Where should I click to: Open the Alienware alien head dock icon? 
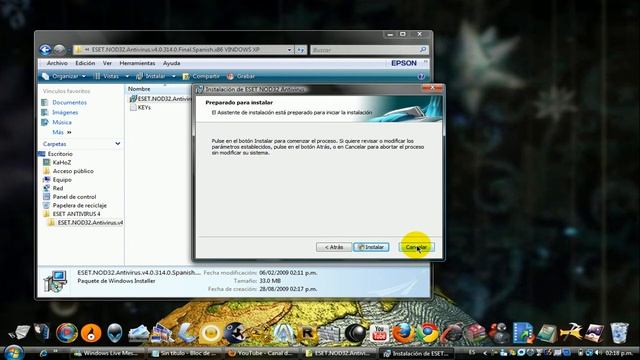coord(115,333)
